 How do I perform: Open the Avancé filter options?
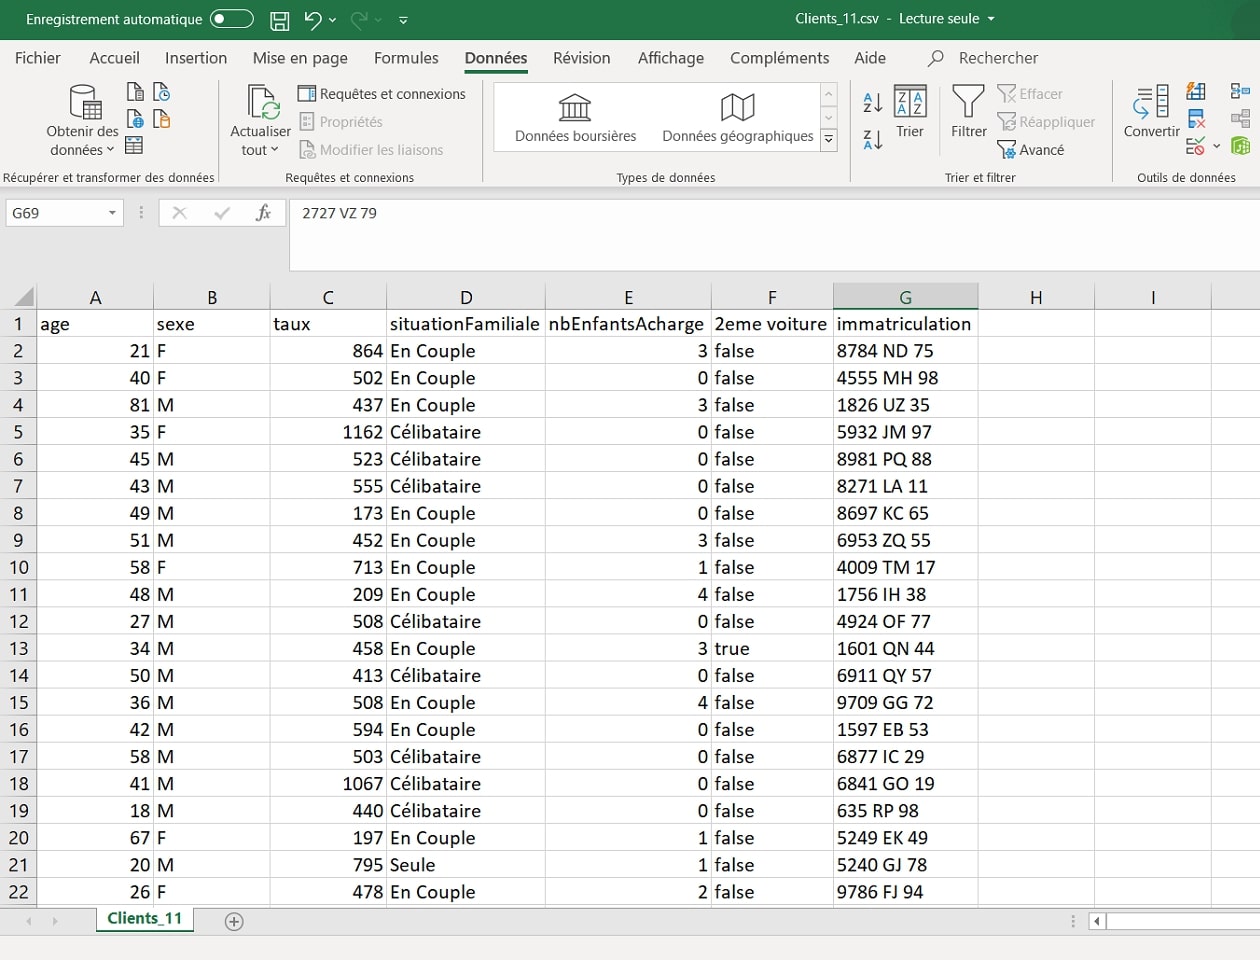[x=1031, y=150]
